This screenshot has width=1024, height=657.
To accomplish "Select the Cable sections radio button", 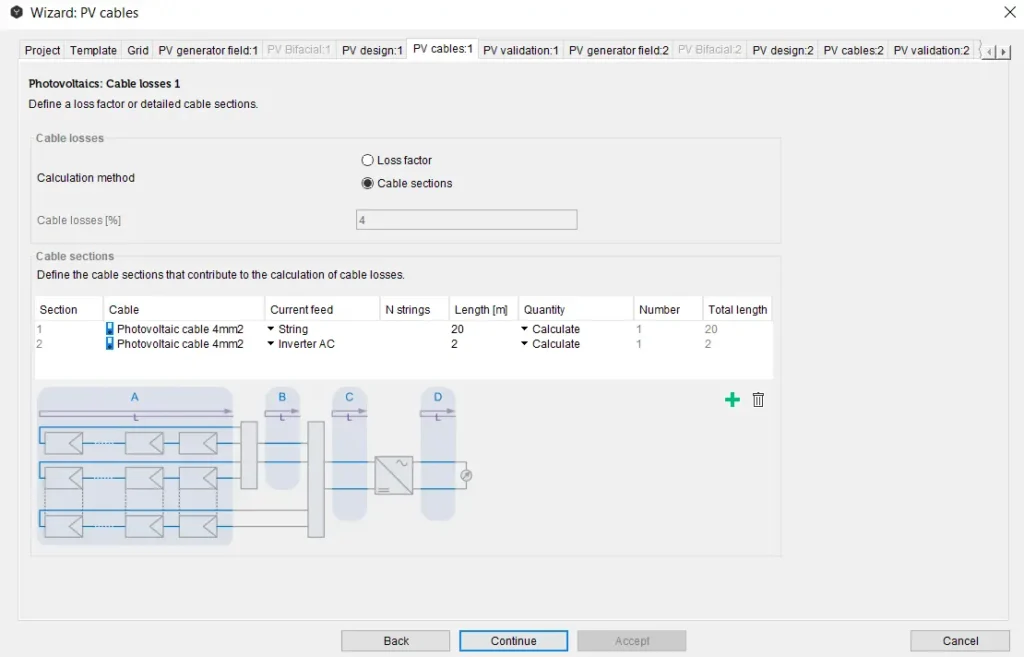I will [367, 184].
